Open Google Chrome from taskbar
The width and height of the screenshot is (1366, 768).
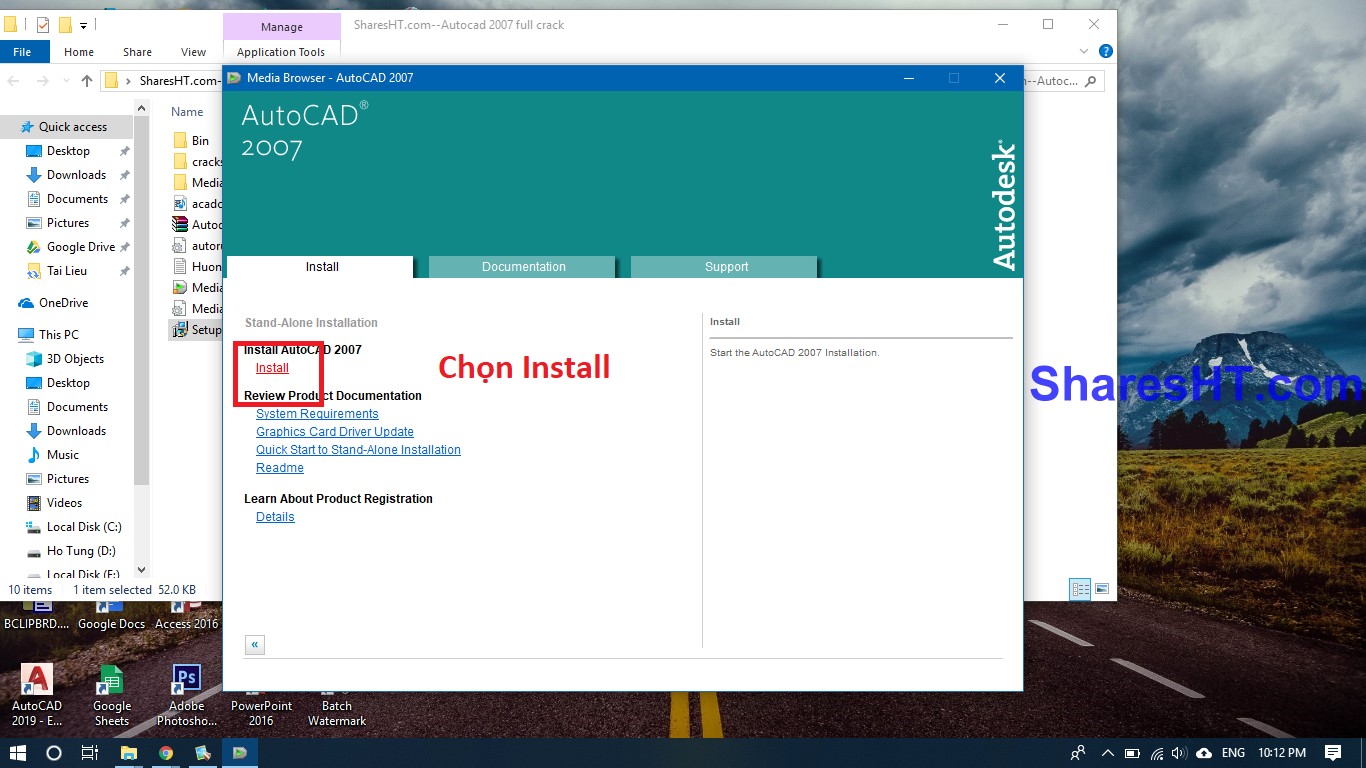(x=166, y=753)
